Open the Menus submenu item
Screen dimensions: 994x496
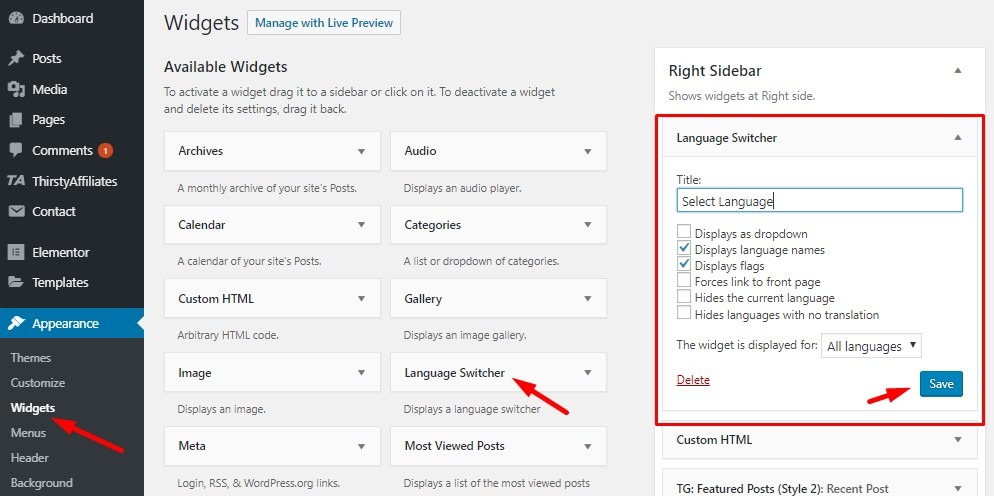click(x=28, y=433)
